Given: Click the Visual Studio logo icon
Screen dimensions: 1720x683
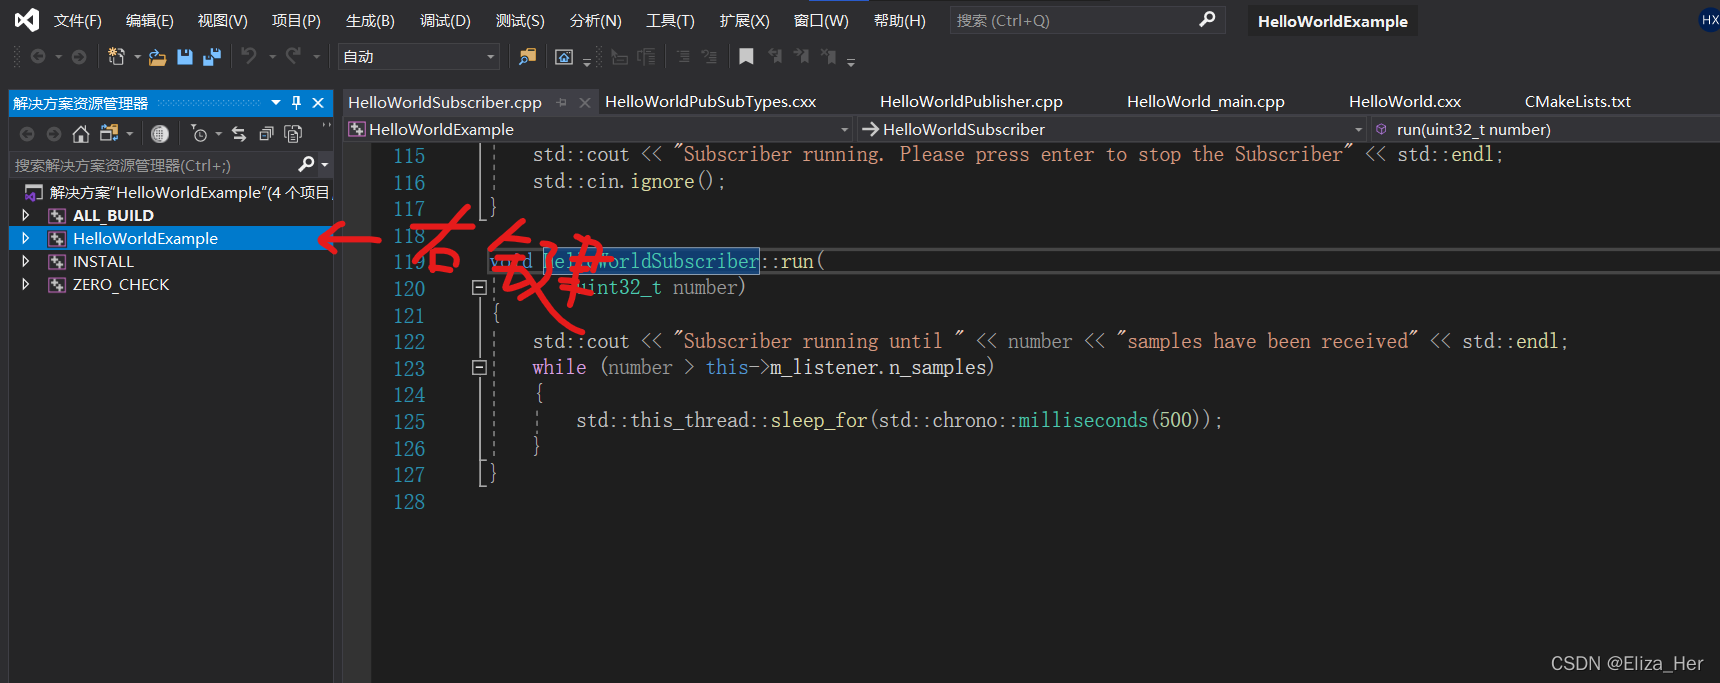Looking at the screenshot, I should pyautogui.click(x=26, y=20).
